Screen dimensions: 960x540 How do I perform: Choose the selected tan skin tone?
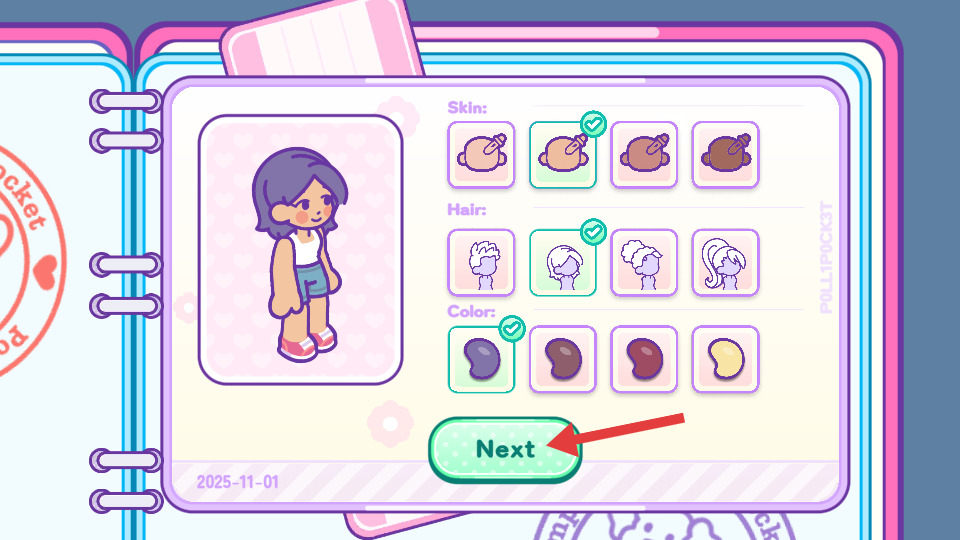coord(563,154)
